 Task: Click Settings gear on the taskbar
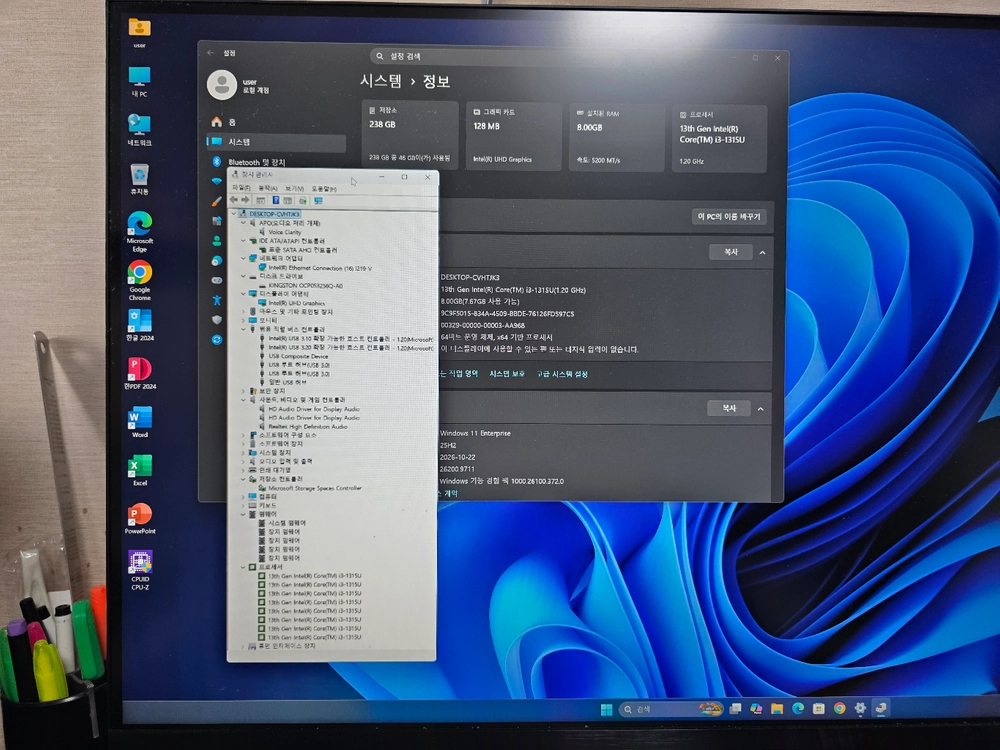pos(860,708)
